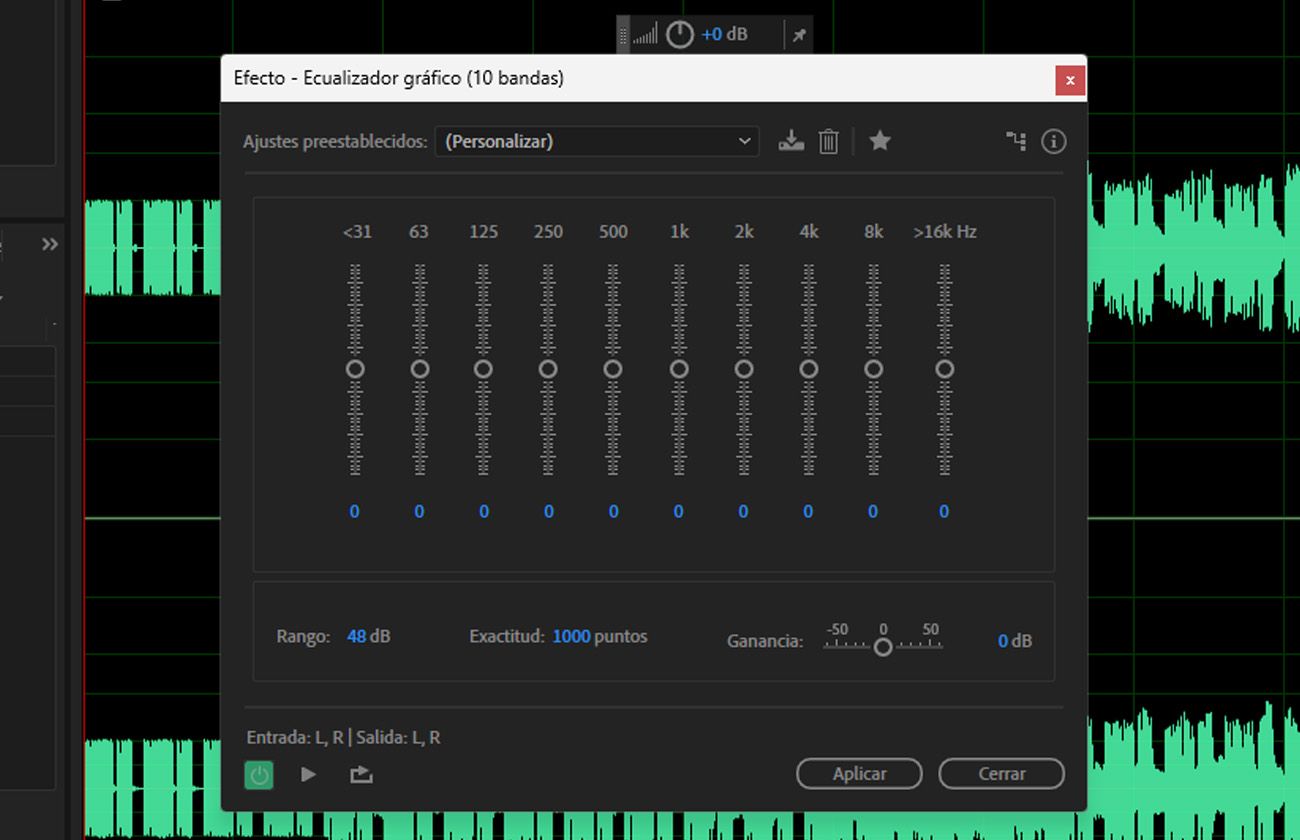Preview the equalizer effect with play

click(308, 774)
